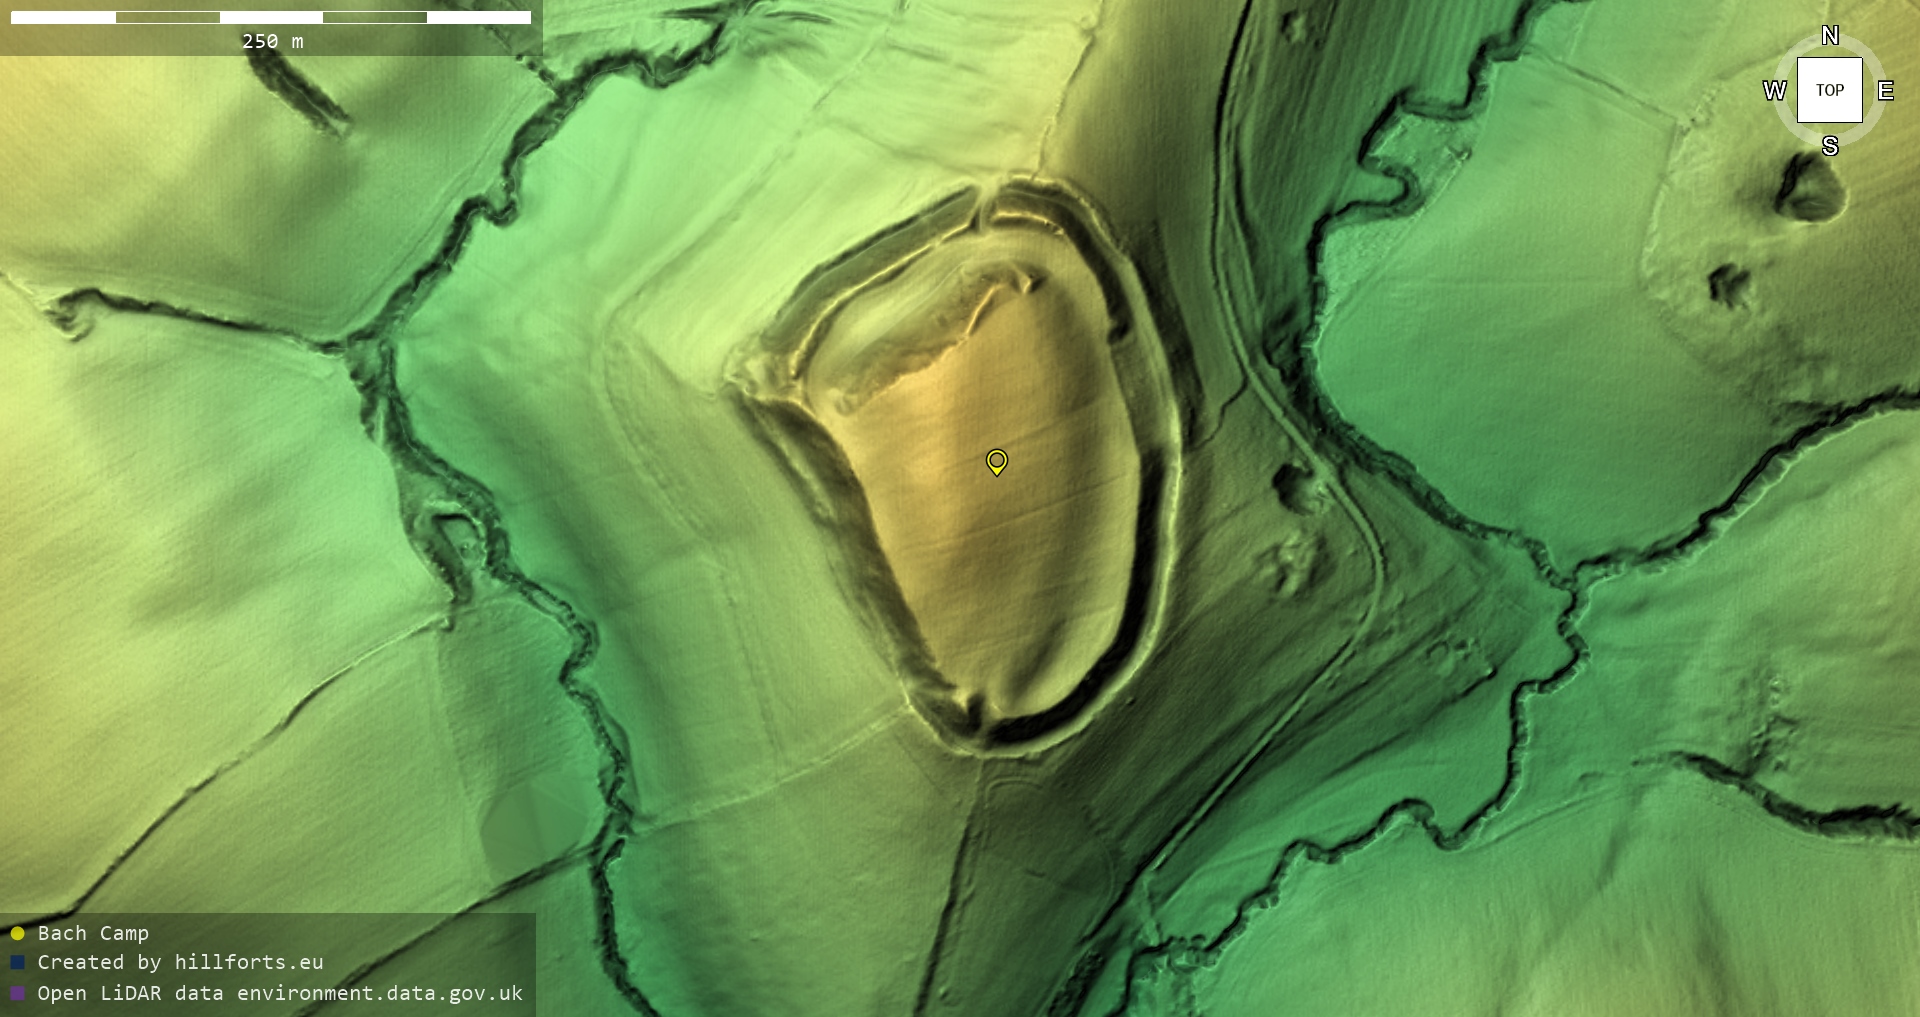Viewport: 1920px width, 1017px height.
Task: Click the S compass direction label
Action: tap(1829, 146)
